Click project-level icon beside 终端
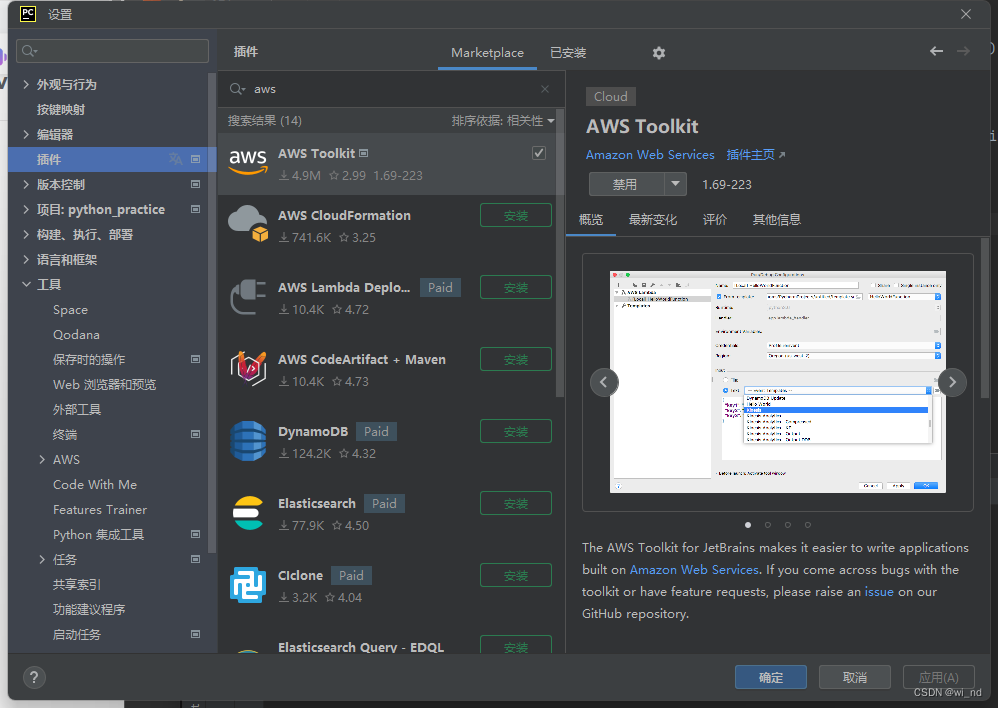998x708 pixels. click(195, 434)
